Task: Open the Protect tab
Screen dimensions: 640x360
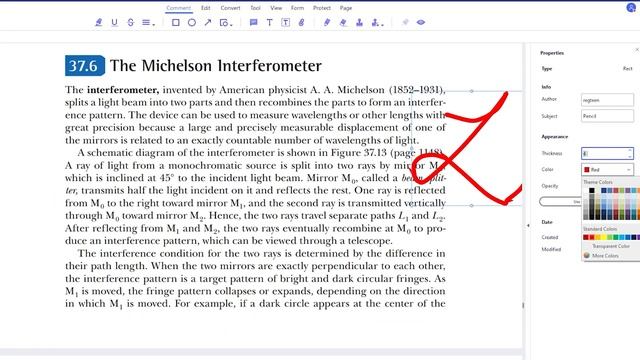Action: click(x=322, y=8)
